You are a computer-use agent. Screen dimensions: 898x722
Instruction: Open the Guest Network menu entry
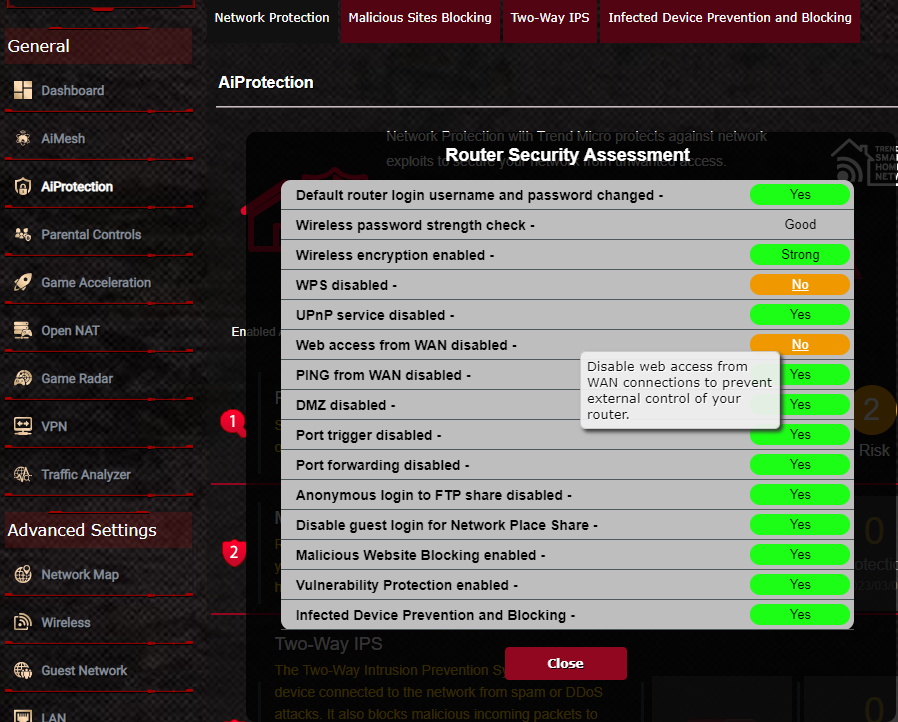coord(84,670)
